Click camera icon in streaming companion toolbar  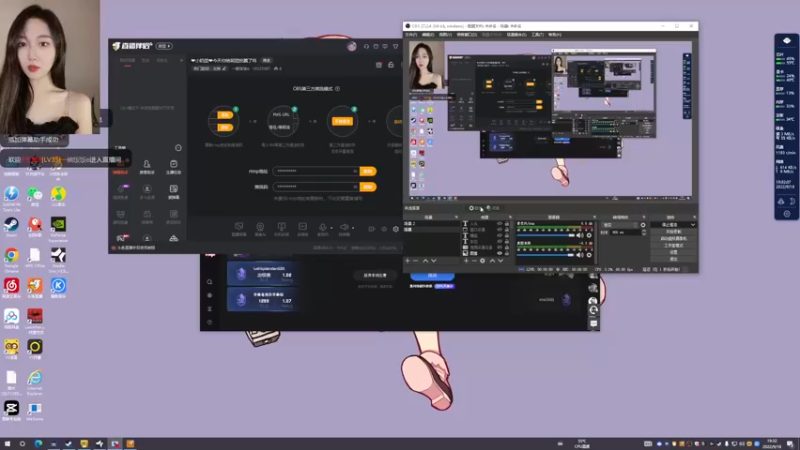260,227
